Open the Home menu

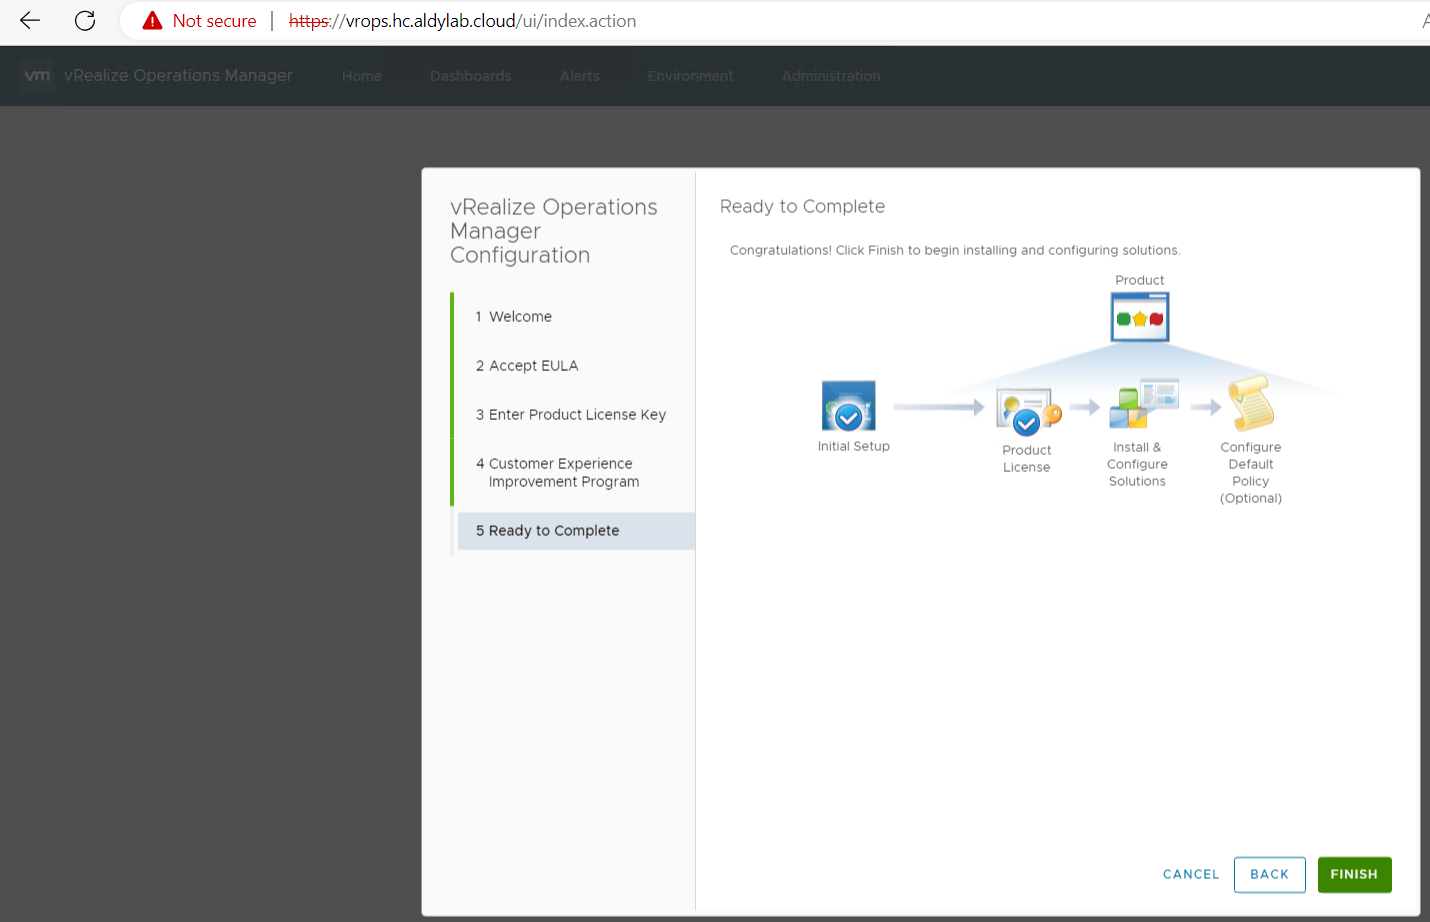[361, 76]
